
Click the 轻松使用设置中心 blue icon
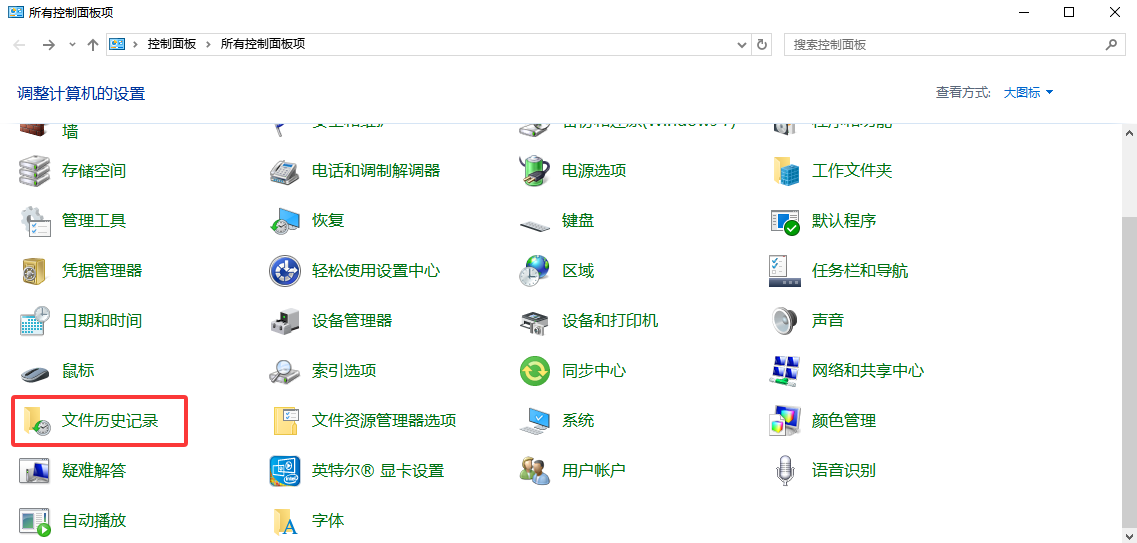[284, 271]
